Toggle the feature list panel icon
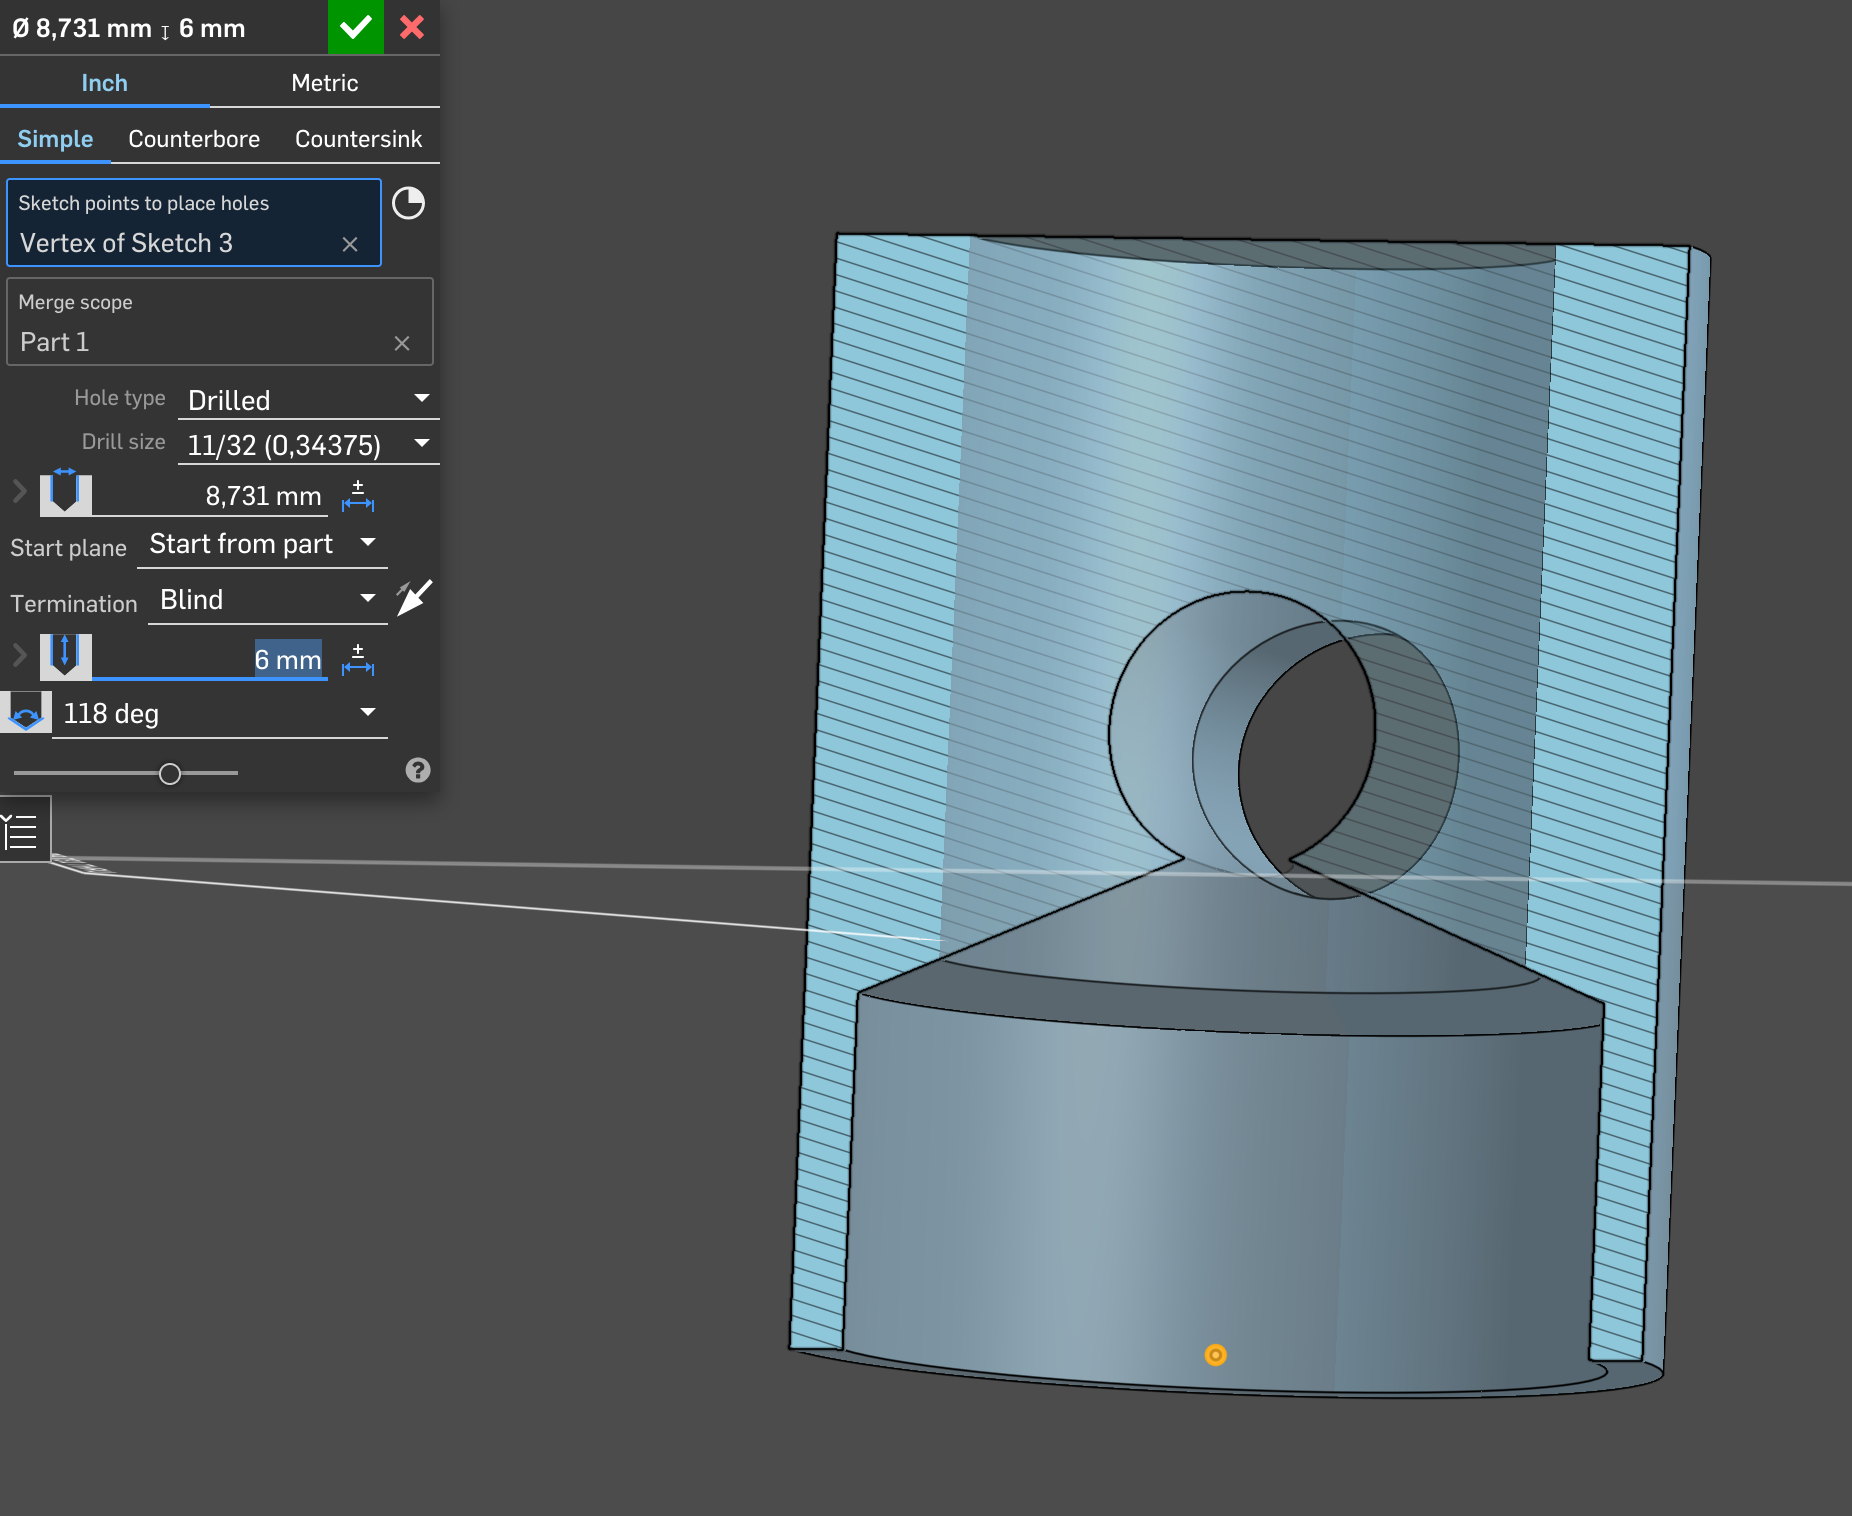 [x=22, y=830]
